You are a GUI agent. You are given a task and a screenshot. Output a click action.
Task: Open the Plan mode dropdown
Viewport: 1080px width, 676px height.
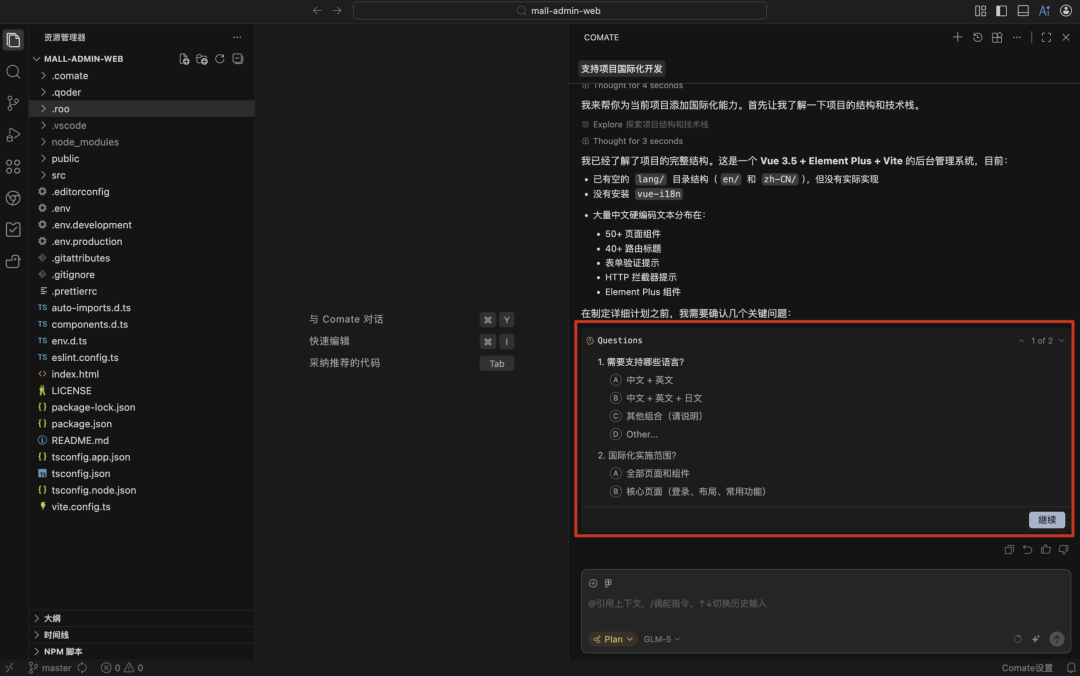click(612, 639)
